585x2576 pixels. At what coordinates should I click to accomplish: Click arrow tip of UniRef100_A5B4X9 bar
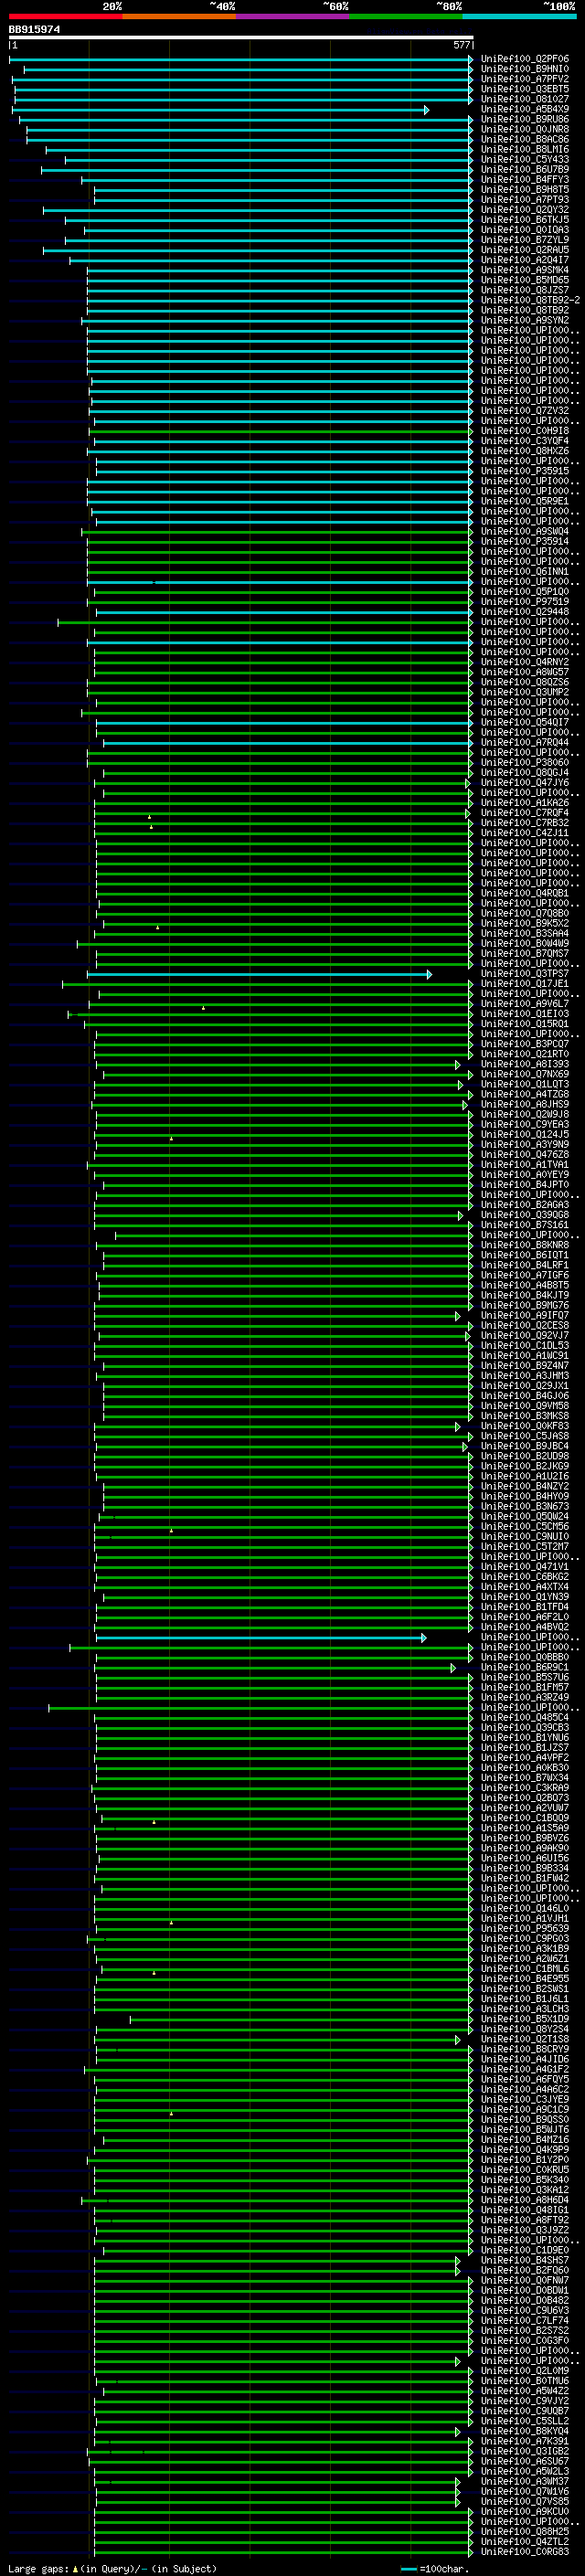427,110
